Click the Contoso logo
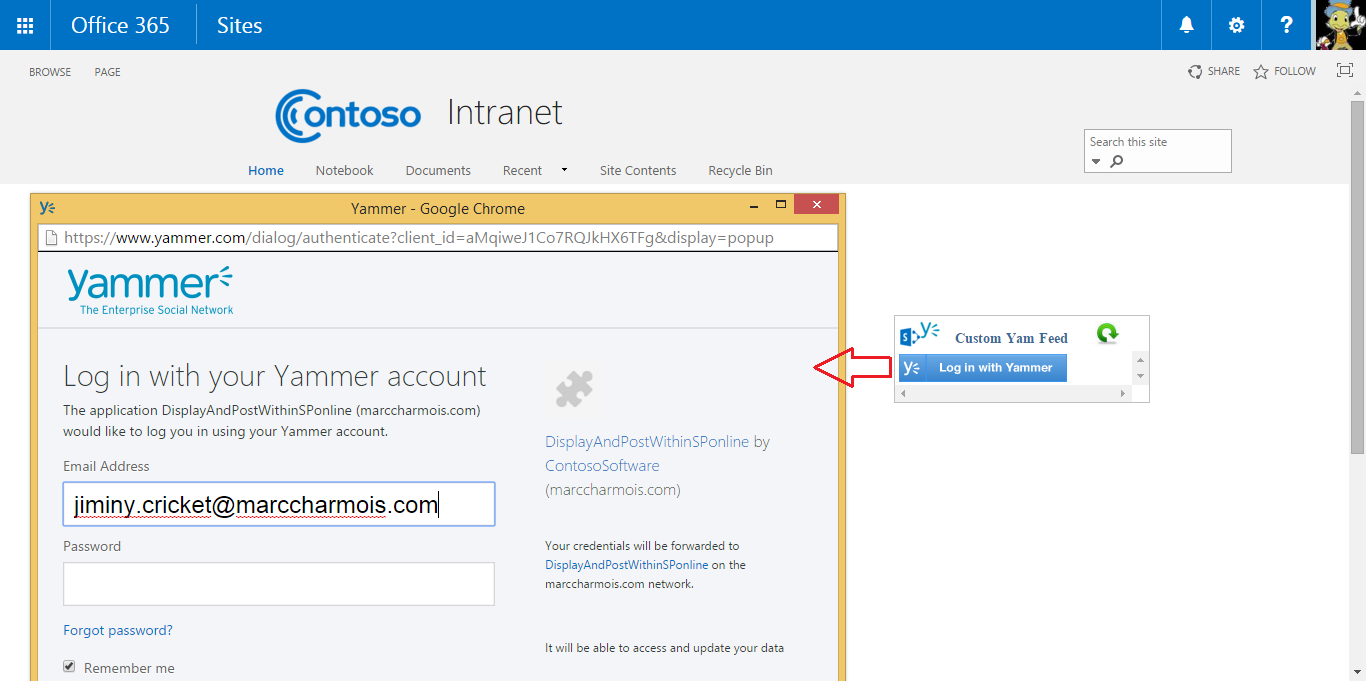Screen dimensions: 1366x681 (348, 115)
